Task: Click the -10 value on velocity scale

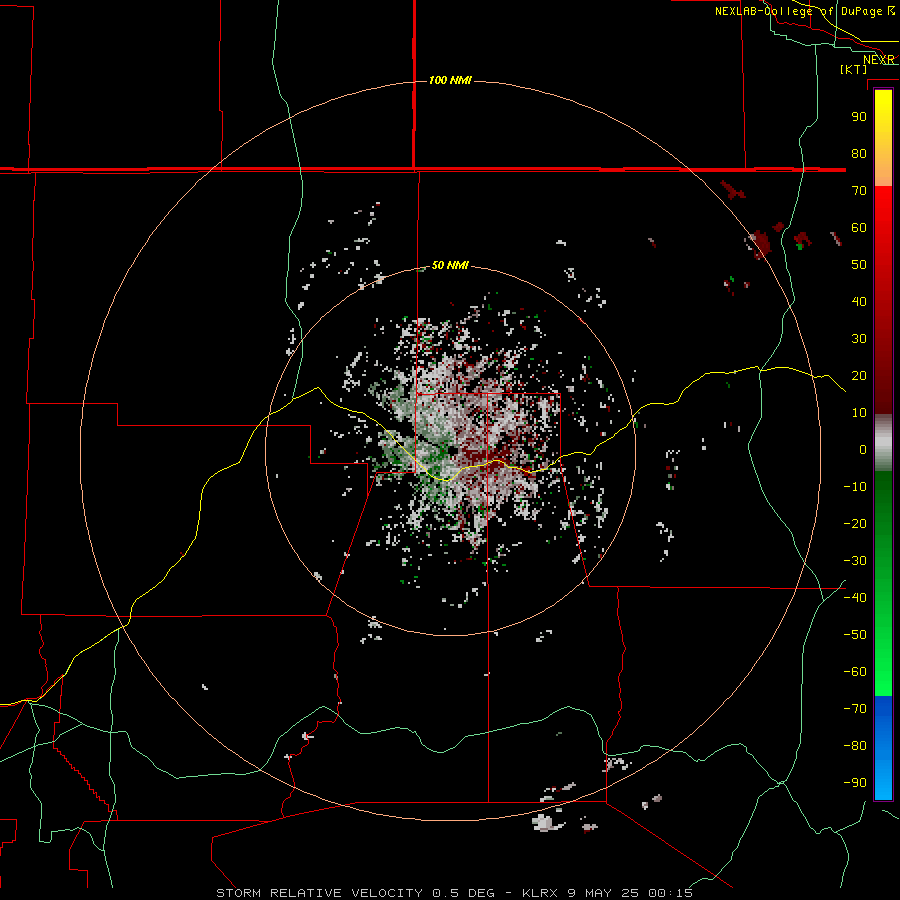Action: pyautogui.click(x=855, y=487)
